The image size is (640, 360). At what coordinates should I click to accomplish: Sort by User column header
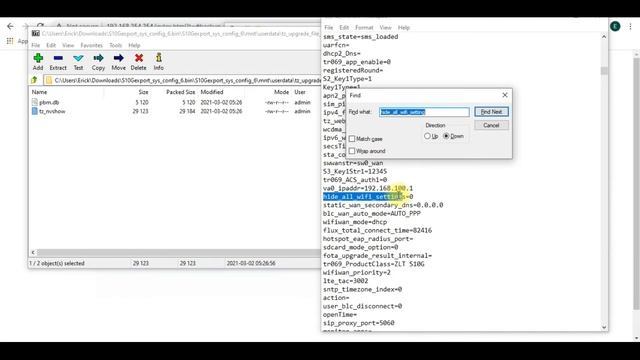pos(300,92)
